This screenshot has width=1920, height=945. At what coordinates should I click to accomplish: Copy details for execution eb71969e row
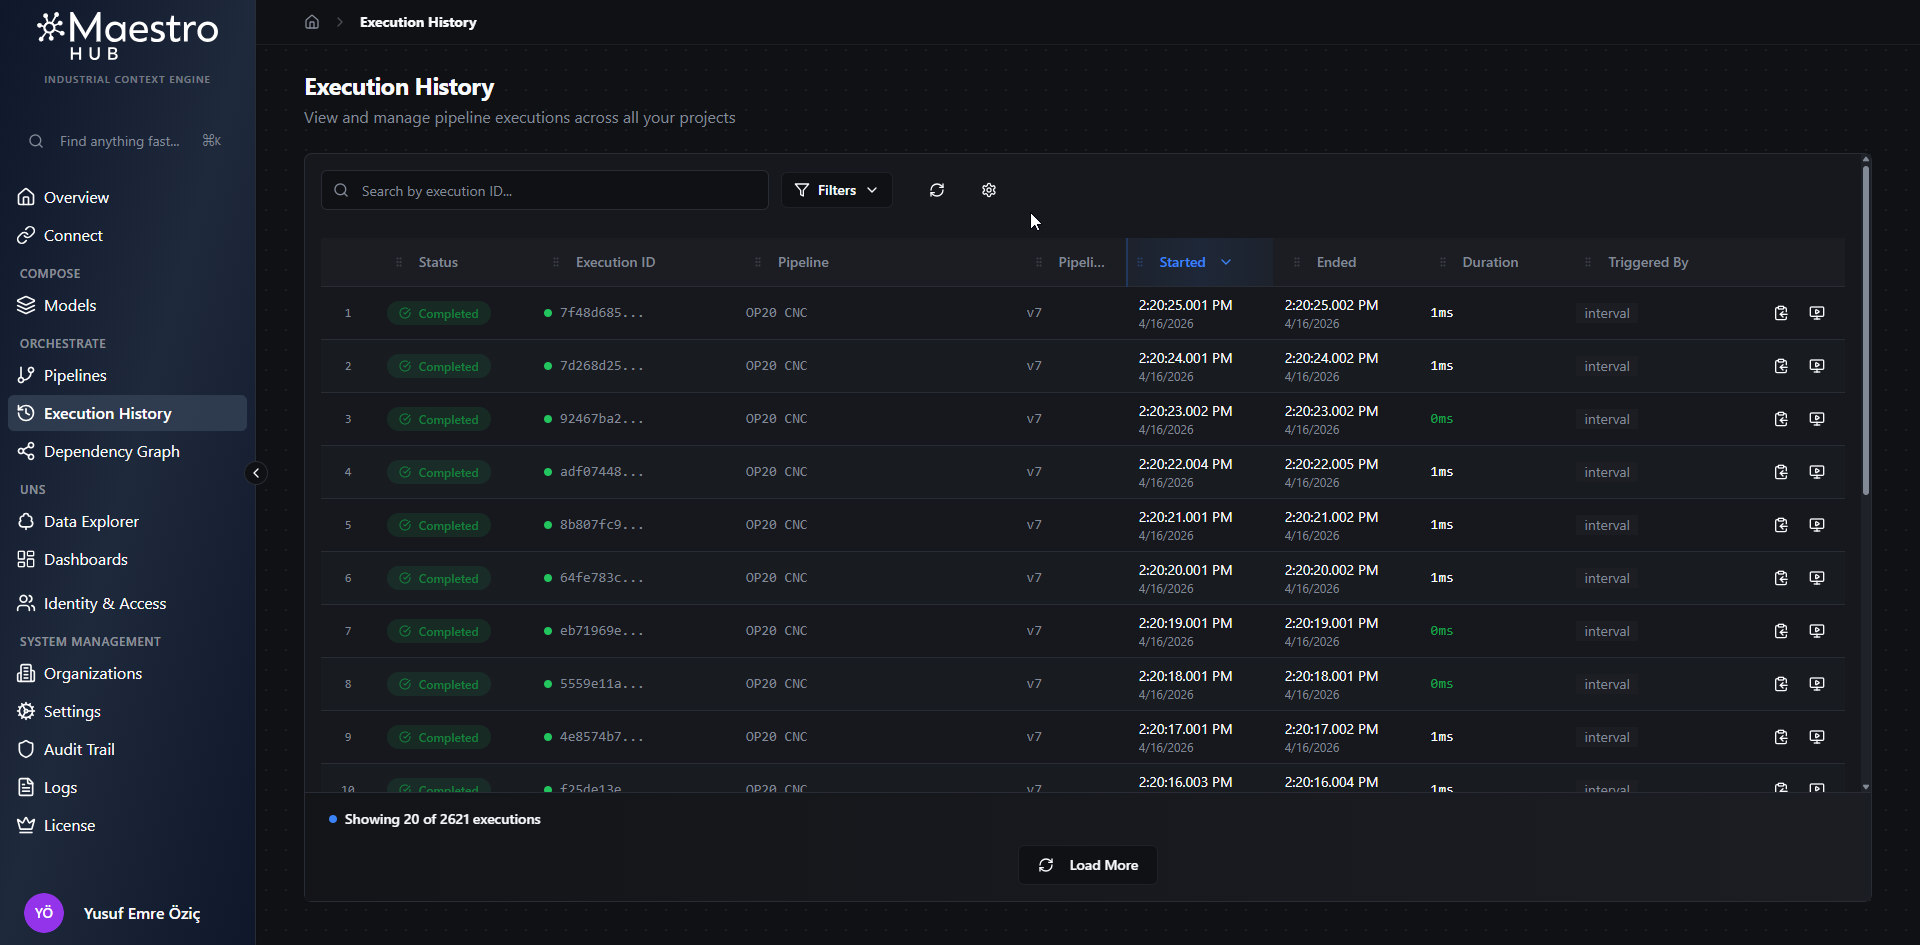1781,631
